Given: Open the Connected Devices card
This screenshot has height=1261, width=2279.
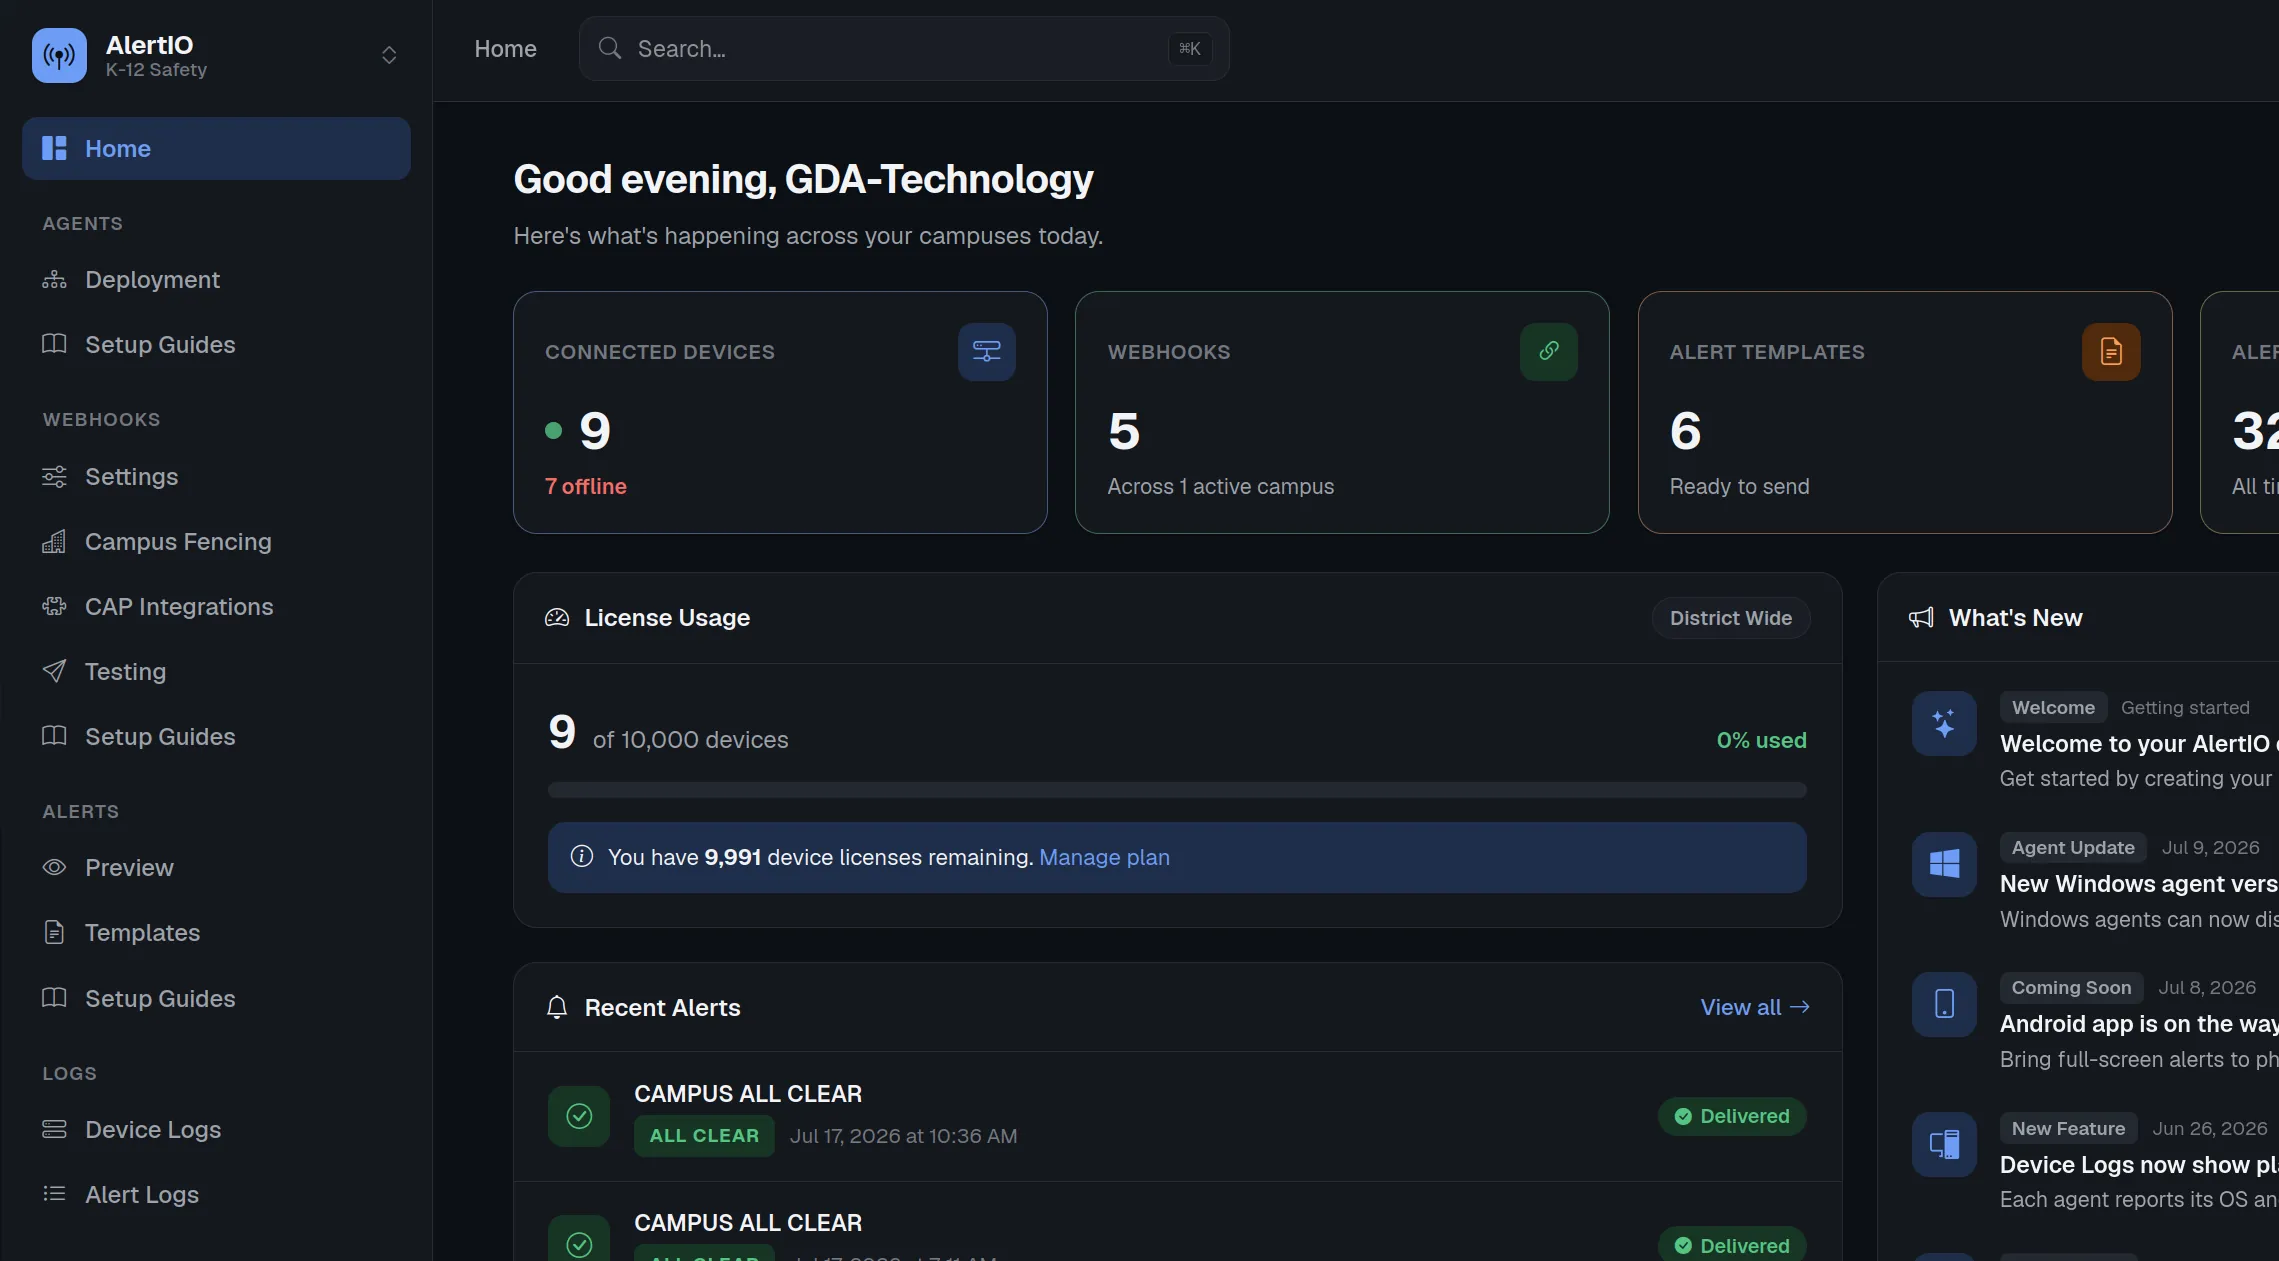Looking at the screenshot, I should 780,413.
